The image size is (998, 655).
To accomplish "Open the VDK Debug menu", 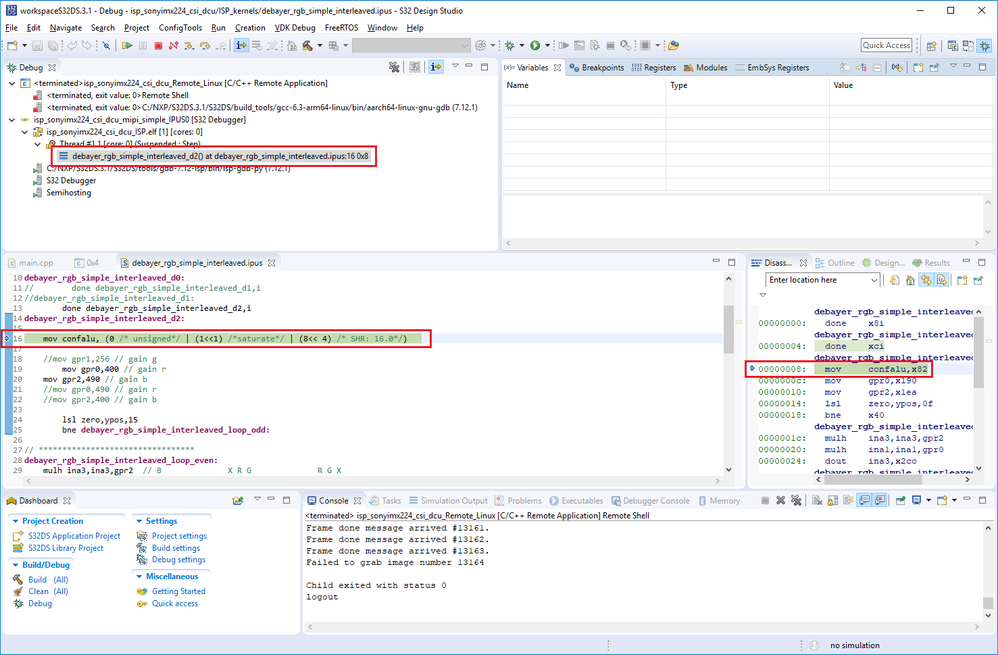I will 295,28.
